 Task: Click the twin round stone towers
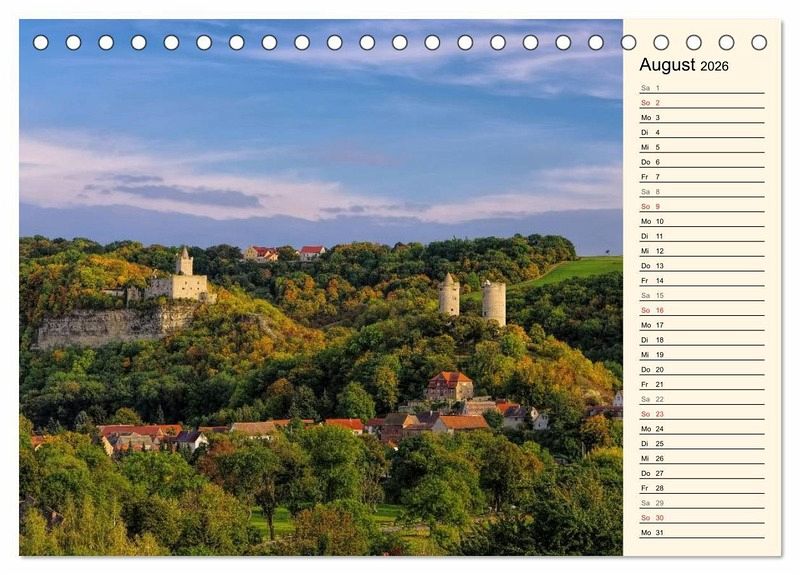(472, 299)
